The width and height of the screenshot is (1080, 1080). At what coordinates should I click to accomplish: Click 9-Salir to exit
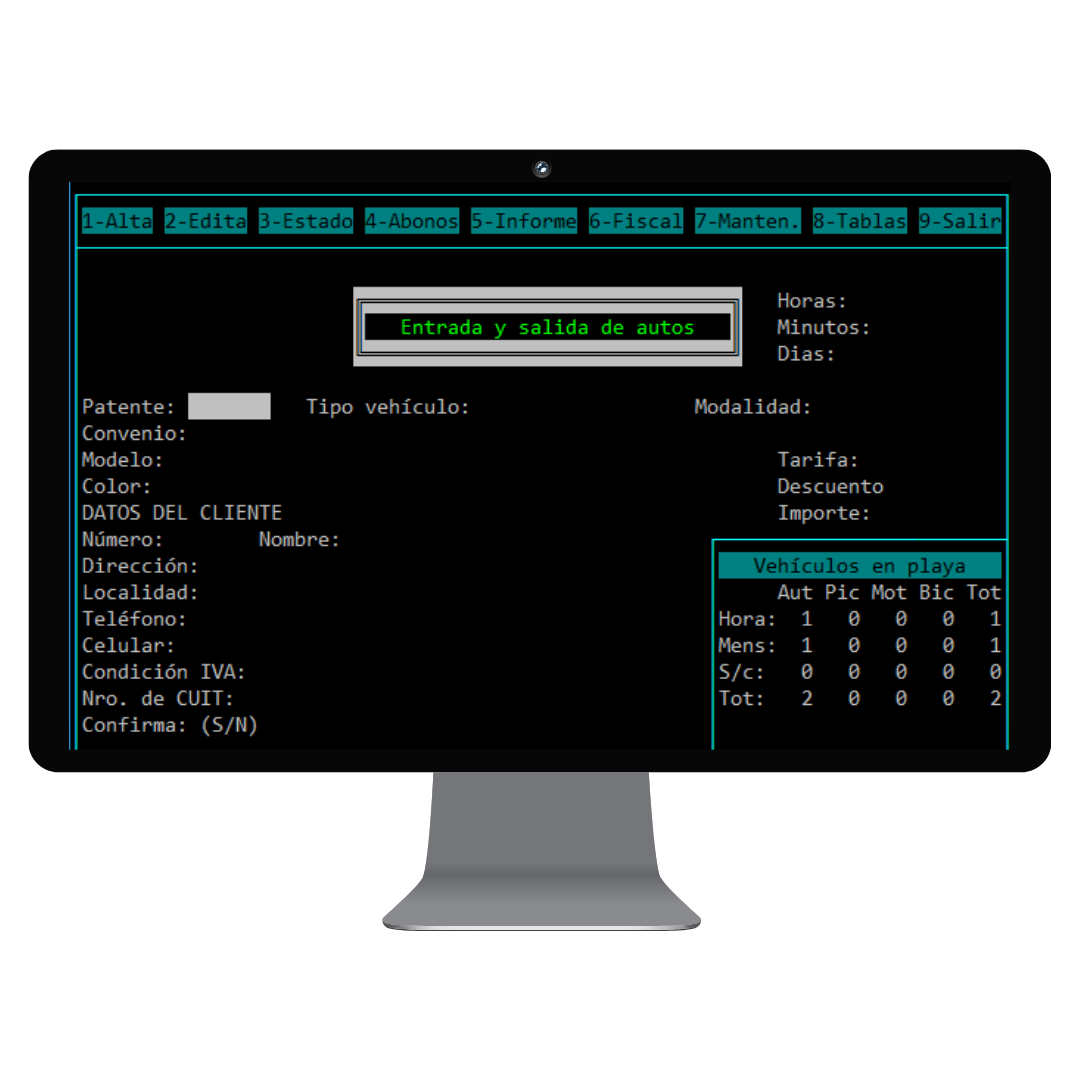[959, 221]
